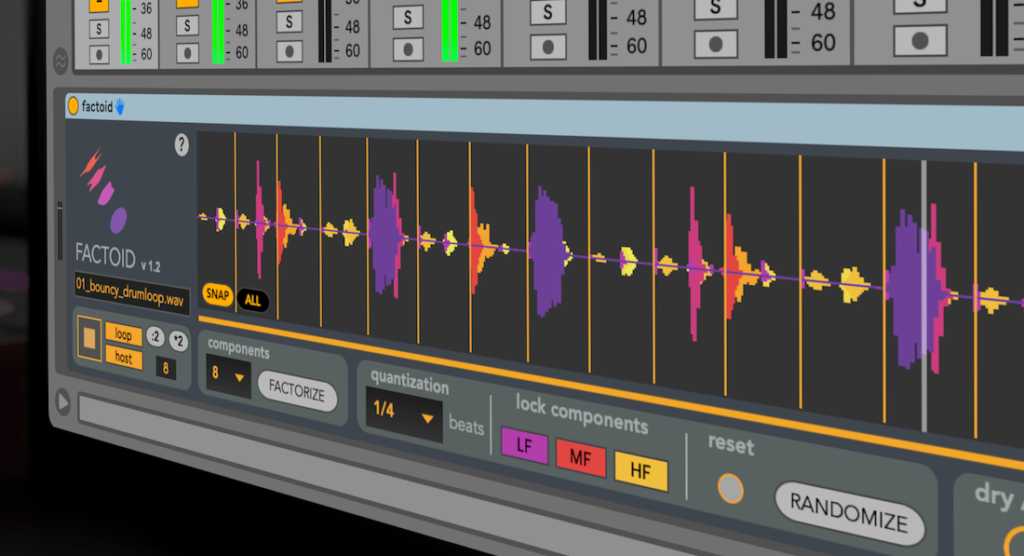Click the RANDOMIZE button
1024x556 pixels.
tap(849, 512)
